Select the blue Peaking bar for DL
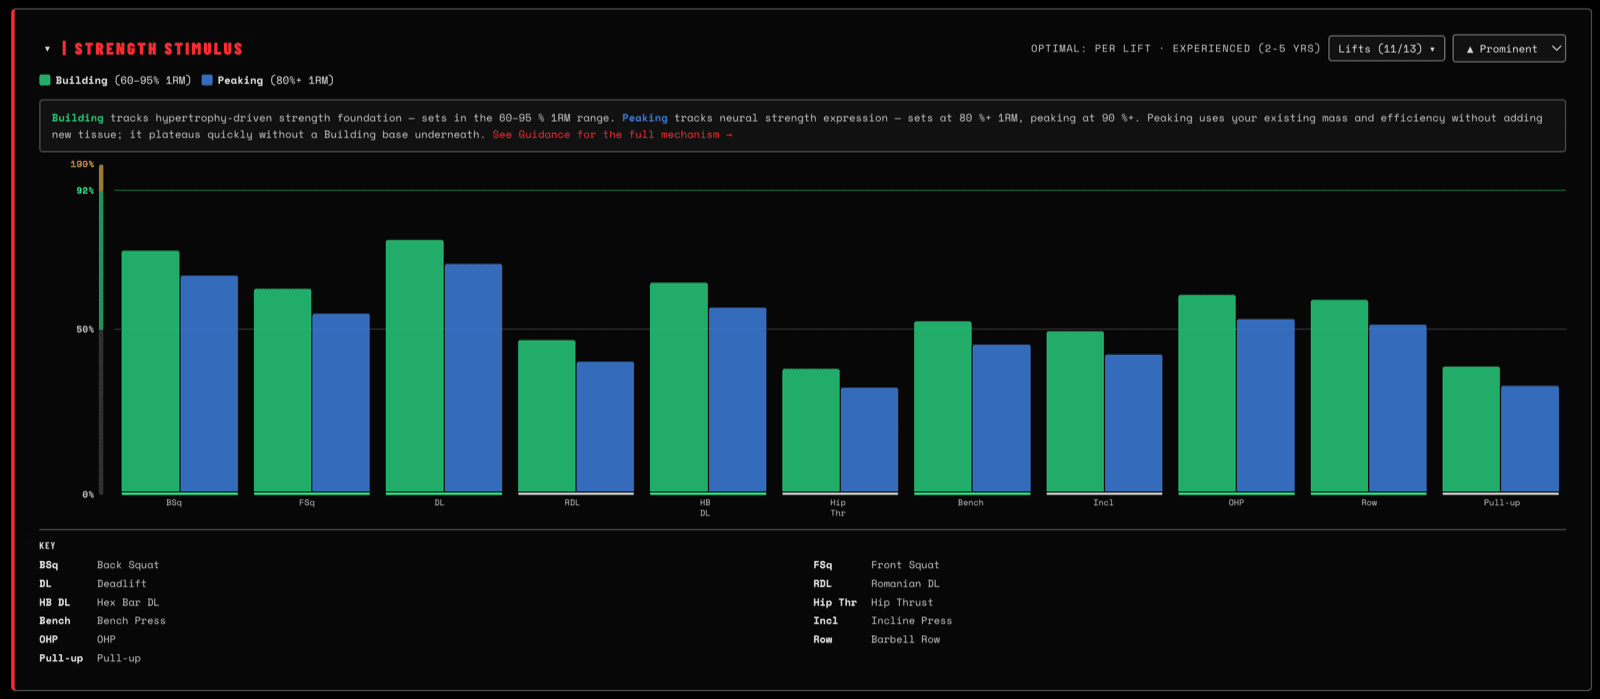The width and height of the screenshot is (1600, 699). coord(473,378)
